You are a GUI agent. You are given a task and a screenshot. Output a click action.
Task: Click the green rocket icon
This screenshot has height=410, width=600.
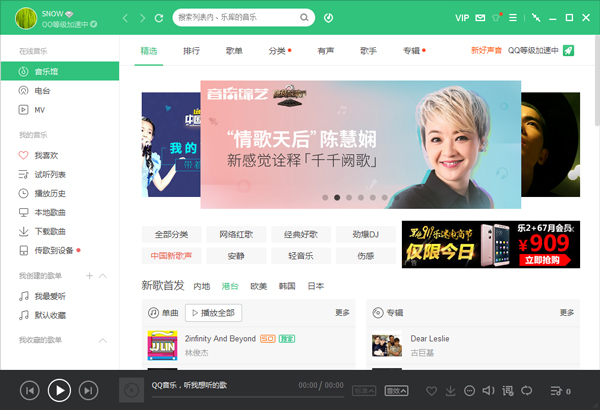(x=568, y=51)
